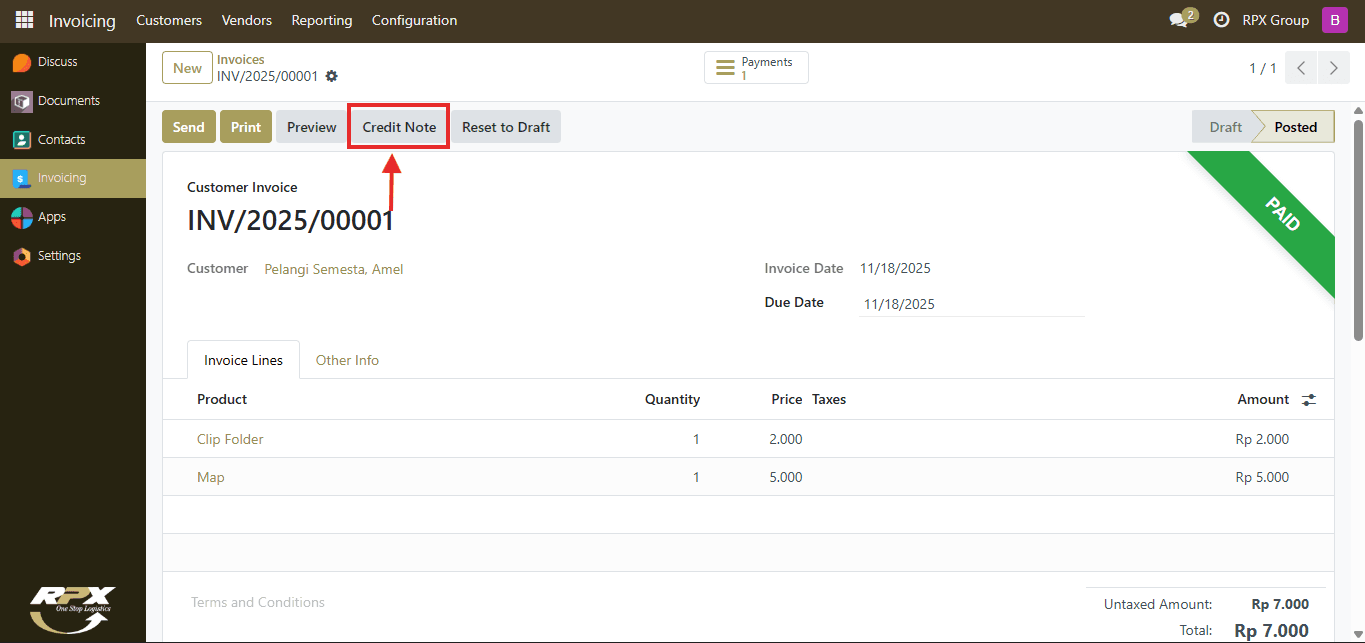Click the Untaxed Amount Rp 7.000 value
Viewport: 1365px width, 643px height.
click(1280, 604)
